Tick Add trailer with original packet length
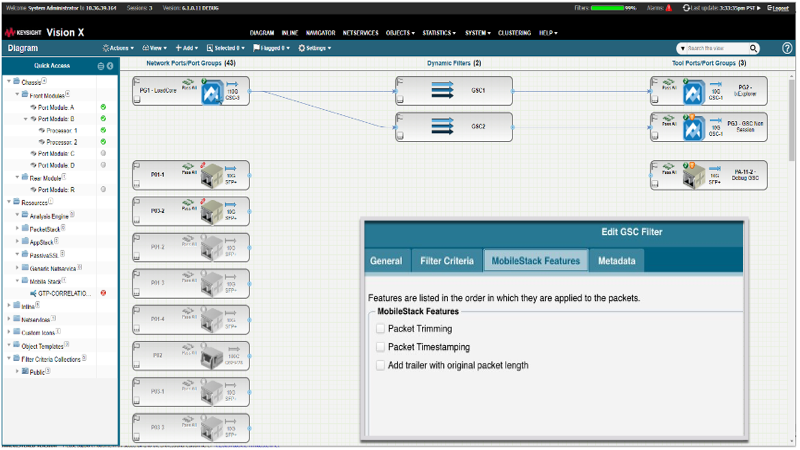Screen dimensions: 800x450 pos(380,365)
